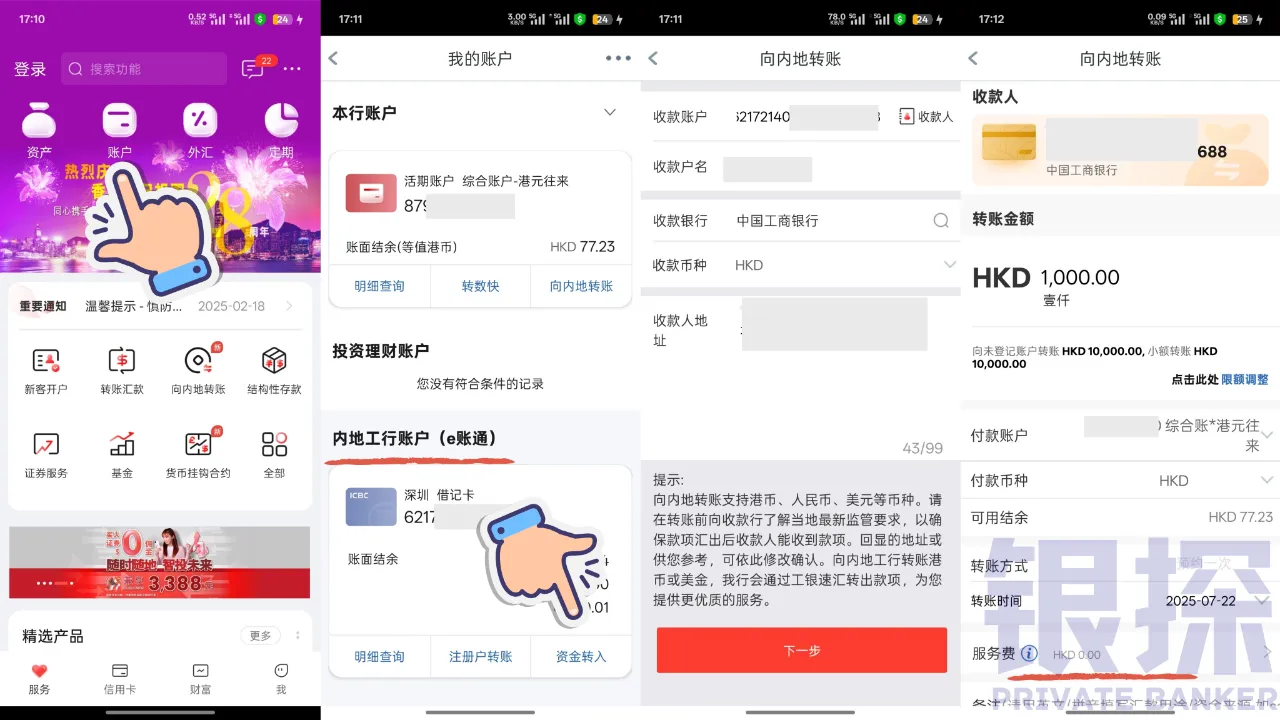Open the 3,388 promotional banner
The height and width of the screenshot is (720, 1280).
point(160,562)
